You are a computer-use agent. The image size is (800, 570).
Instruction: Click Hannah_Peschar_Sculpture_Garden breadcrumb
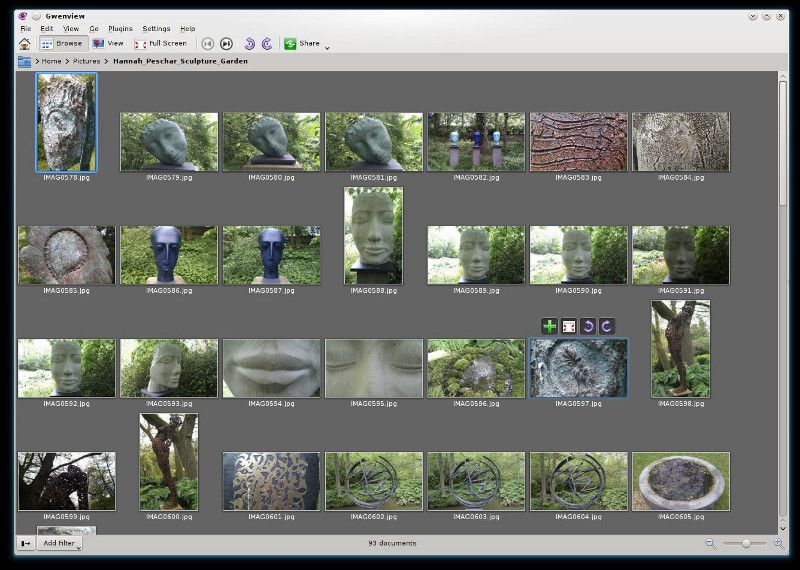tap(180, 61)
